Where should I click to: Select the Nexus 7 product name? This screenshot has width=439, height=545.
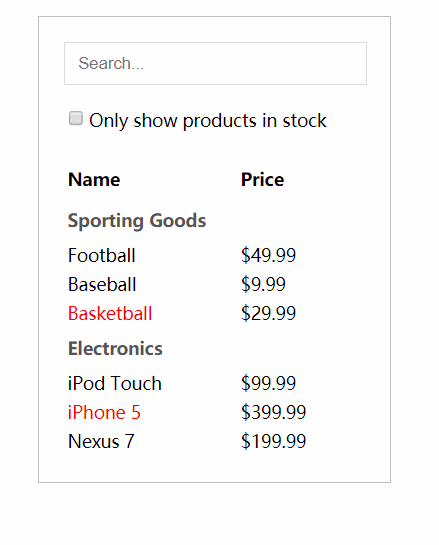pyautogui.click(x=101, y=441)
